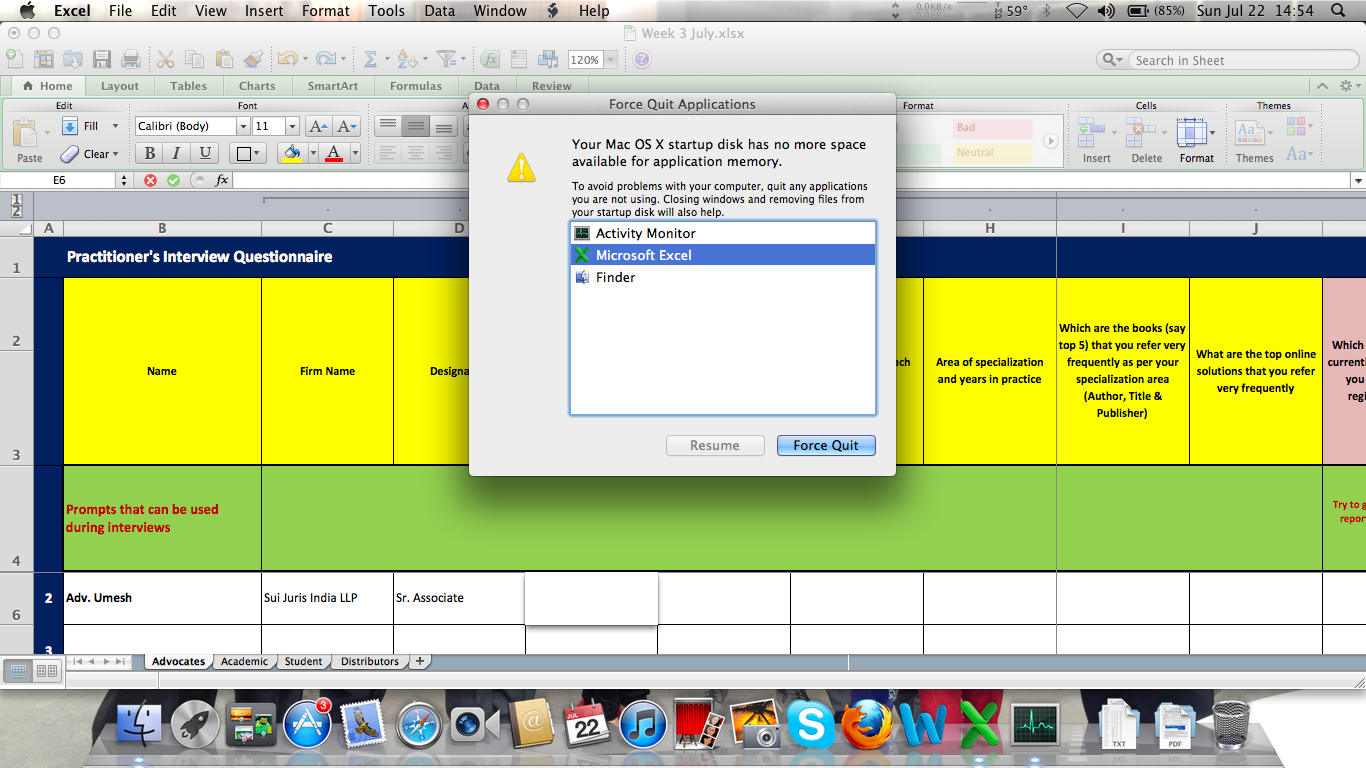This screenshot has width=1366, height=768.
Task: Click the increase font size icon
Action: coord(318,126)
